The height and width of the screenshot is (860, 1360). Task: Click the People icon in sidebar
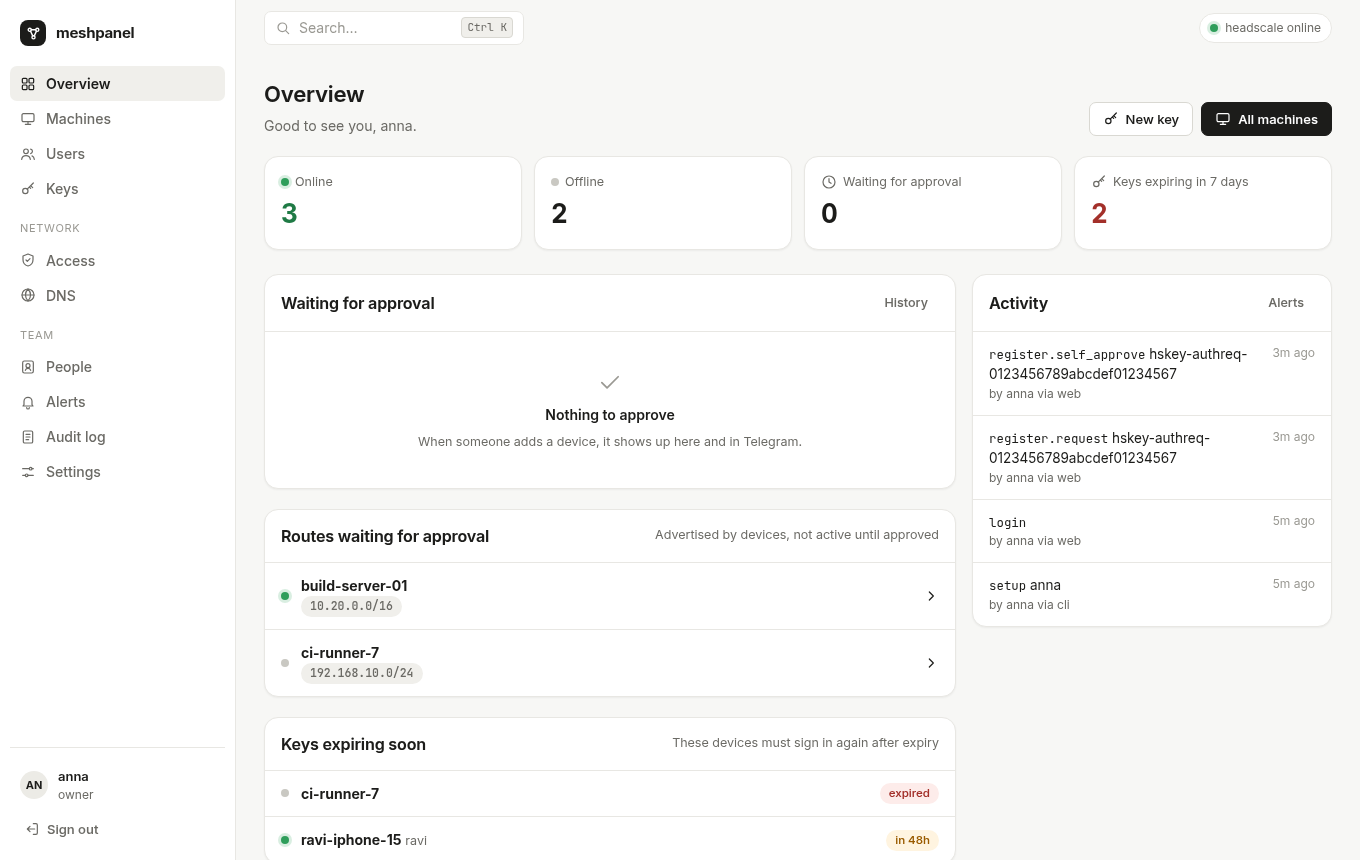(28, 367)
